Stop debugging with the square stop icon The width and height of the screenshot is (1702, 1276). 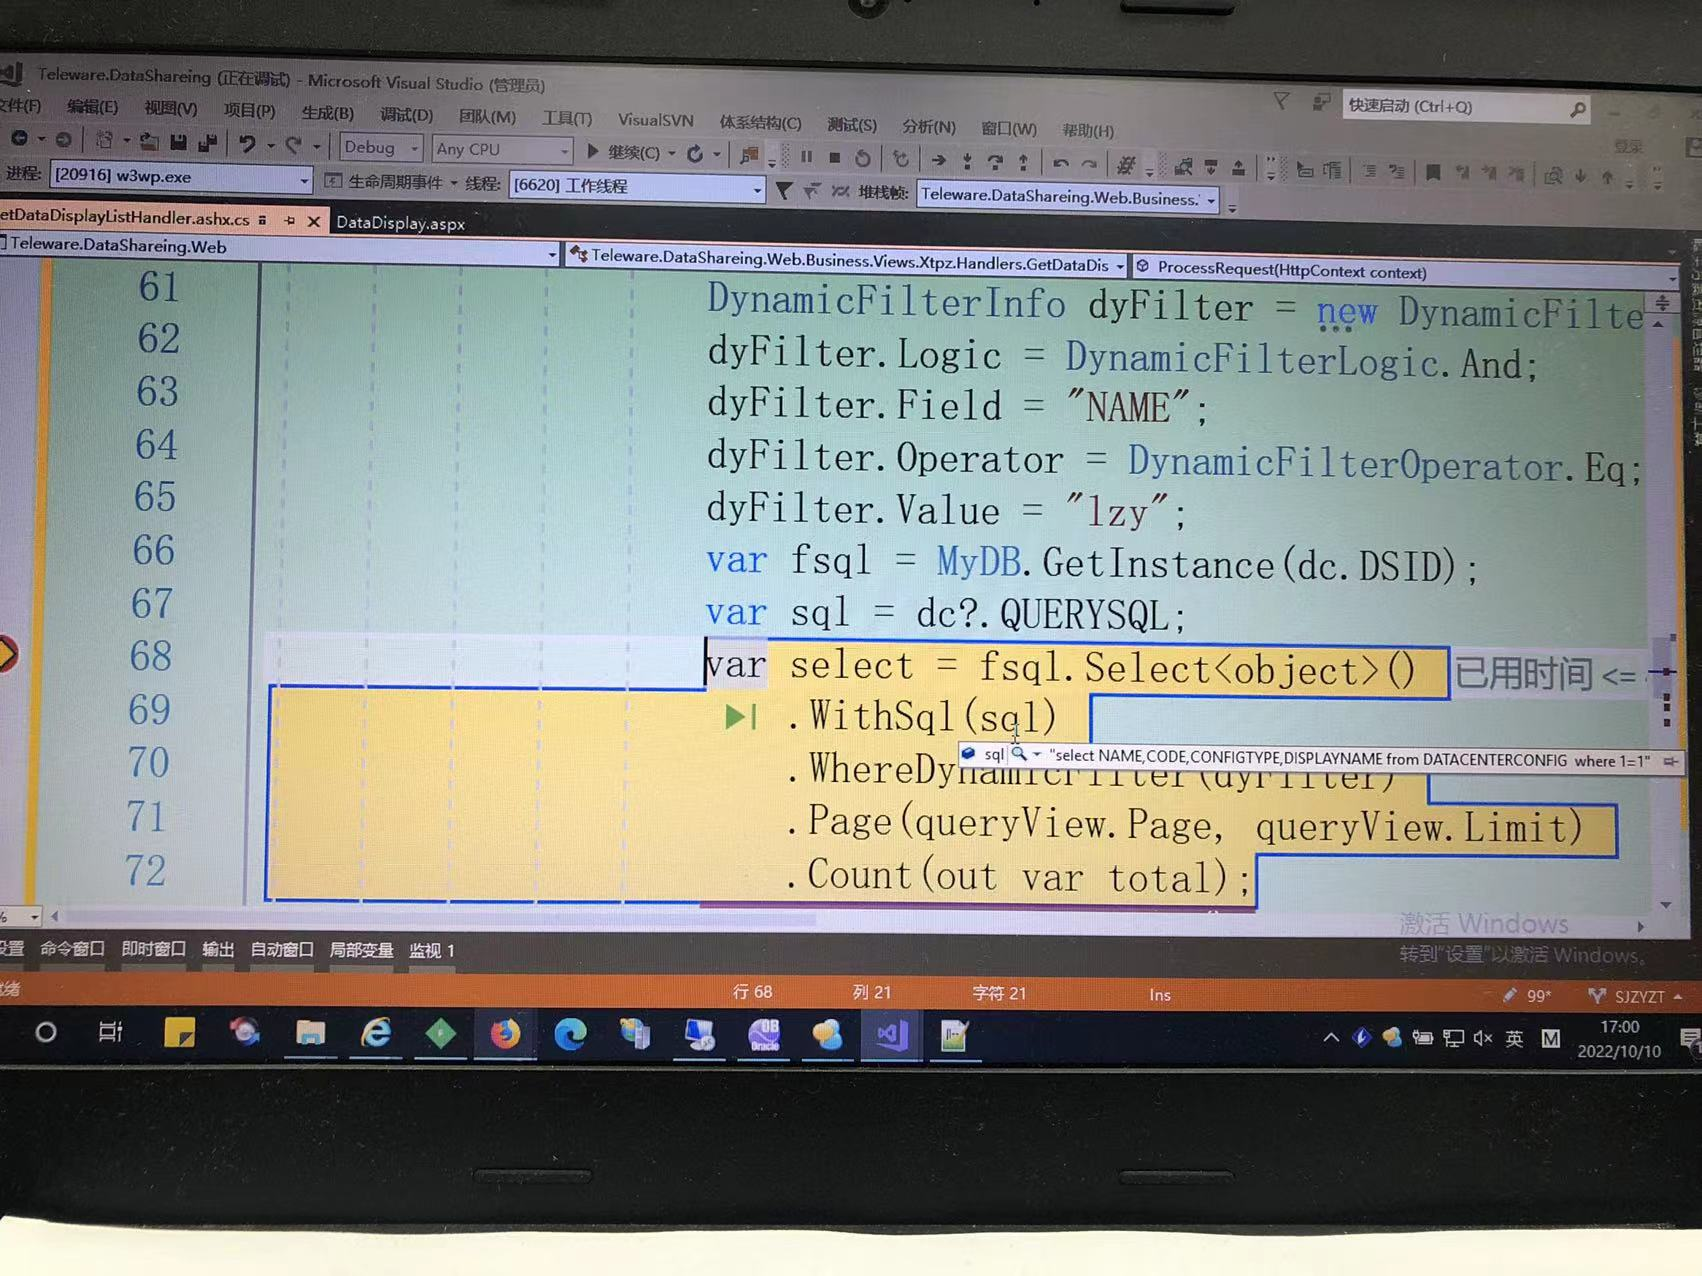(x=834, y=157)
